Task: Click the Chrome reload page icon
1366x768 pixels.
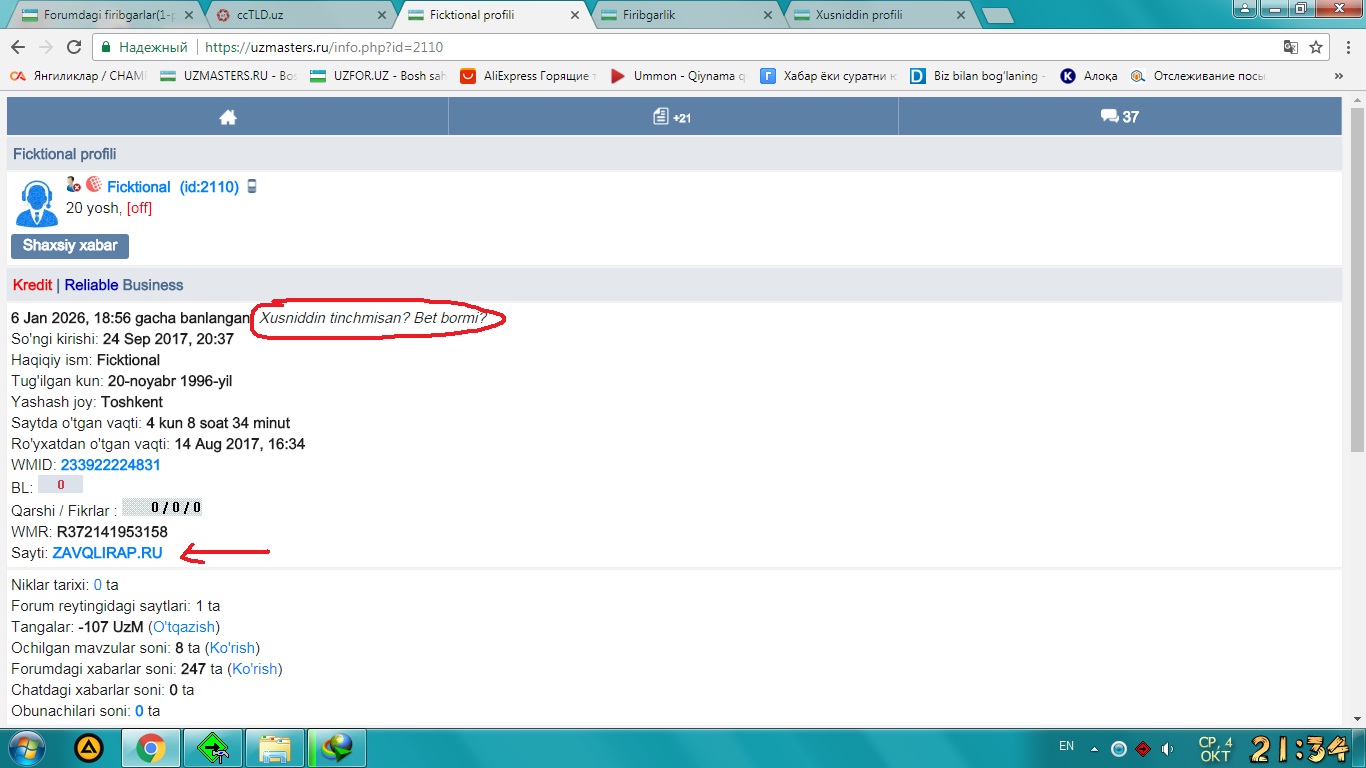Action: click(x=74, y=47)
